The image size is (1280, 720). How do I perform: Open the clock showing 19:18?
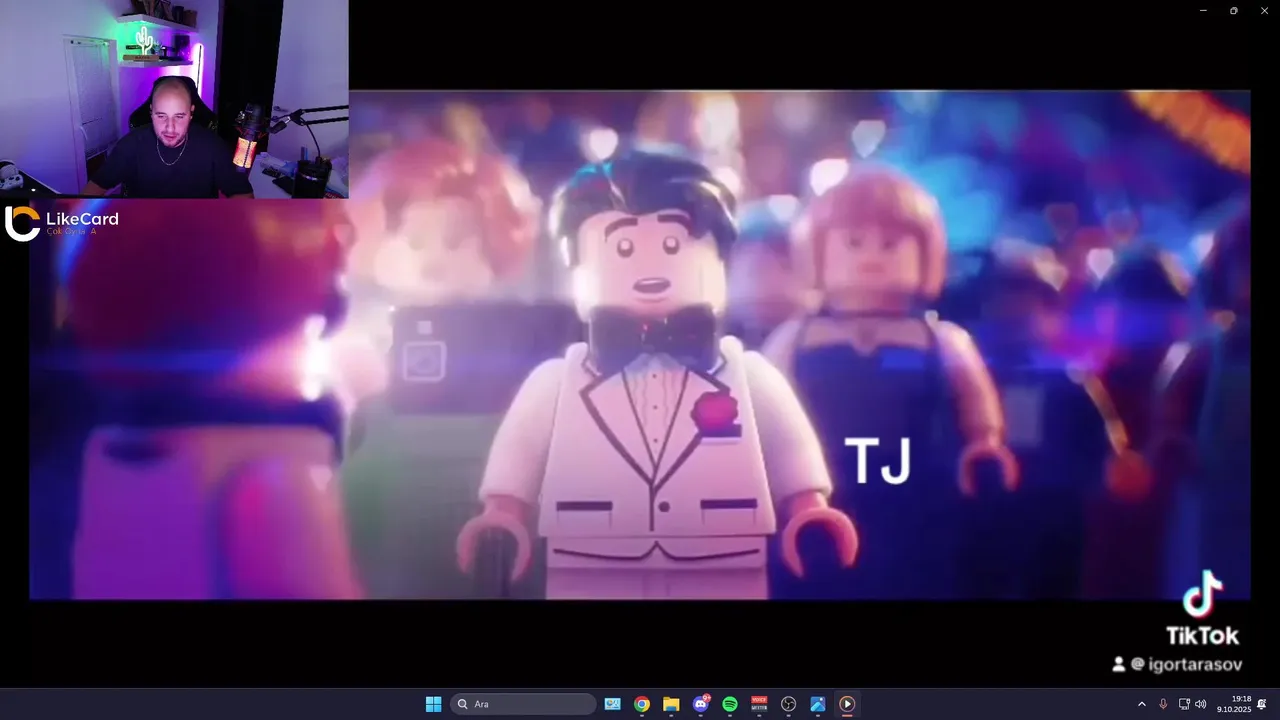pos(1234,704)
